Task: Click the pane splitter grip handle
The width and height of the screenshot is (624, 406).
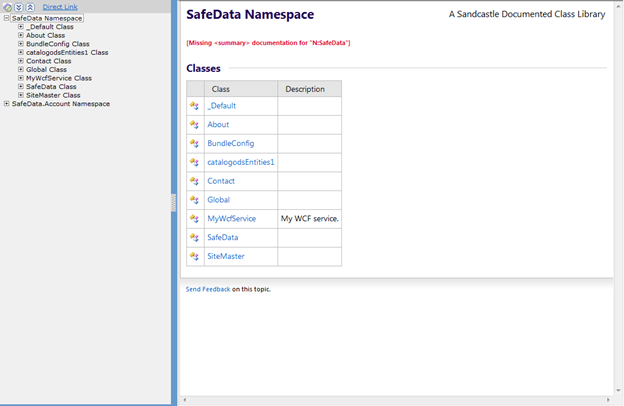Action: click(174, 203)
